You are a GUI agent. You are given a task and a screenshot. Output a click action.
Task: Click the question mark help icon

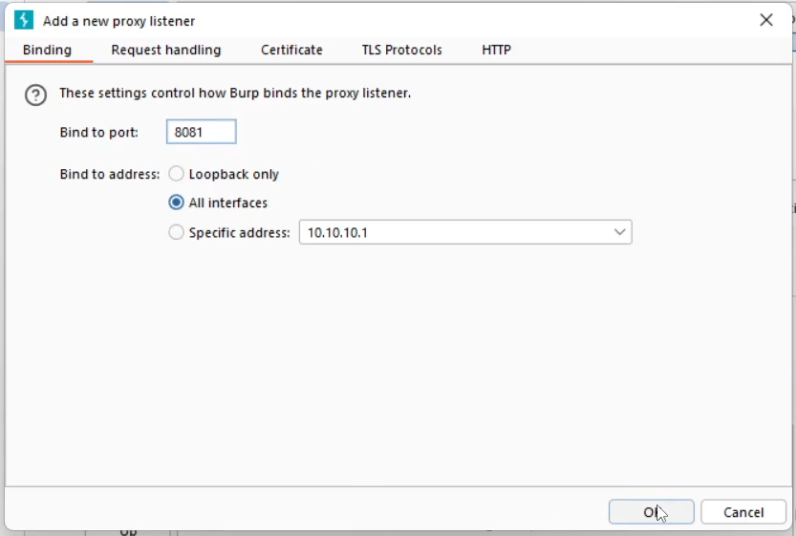[36, 95]
